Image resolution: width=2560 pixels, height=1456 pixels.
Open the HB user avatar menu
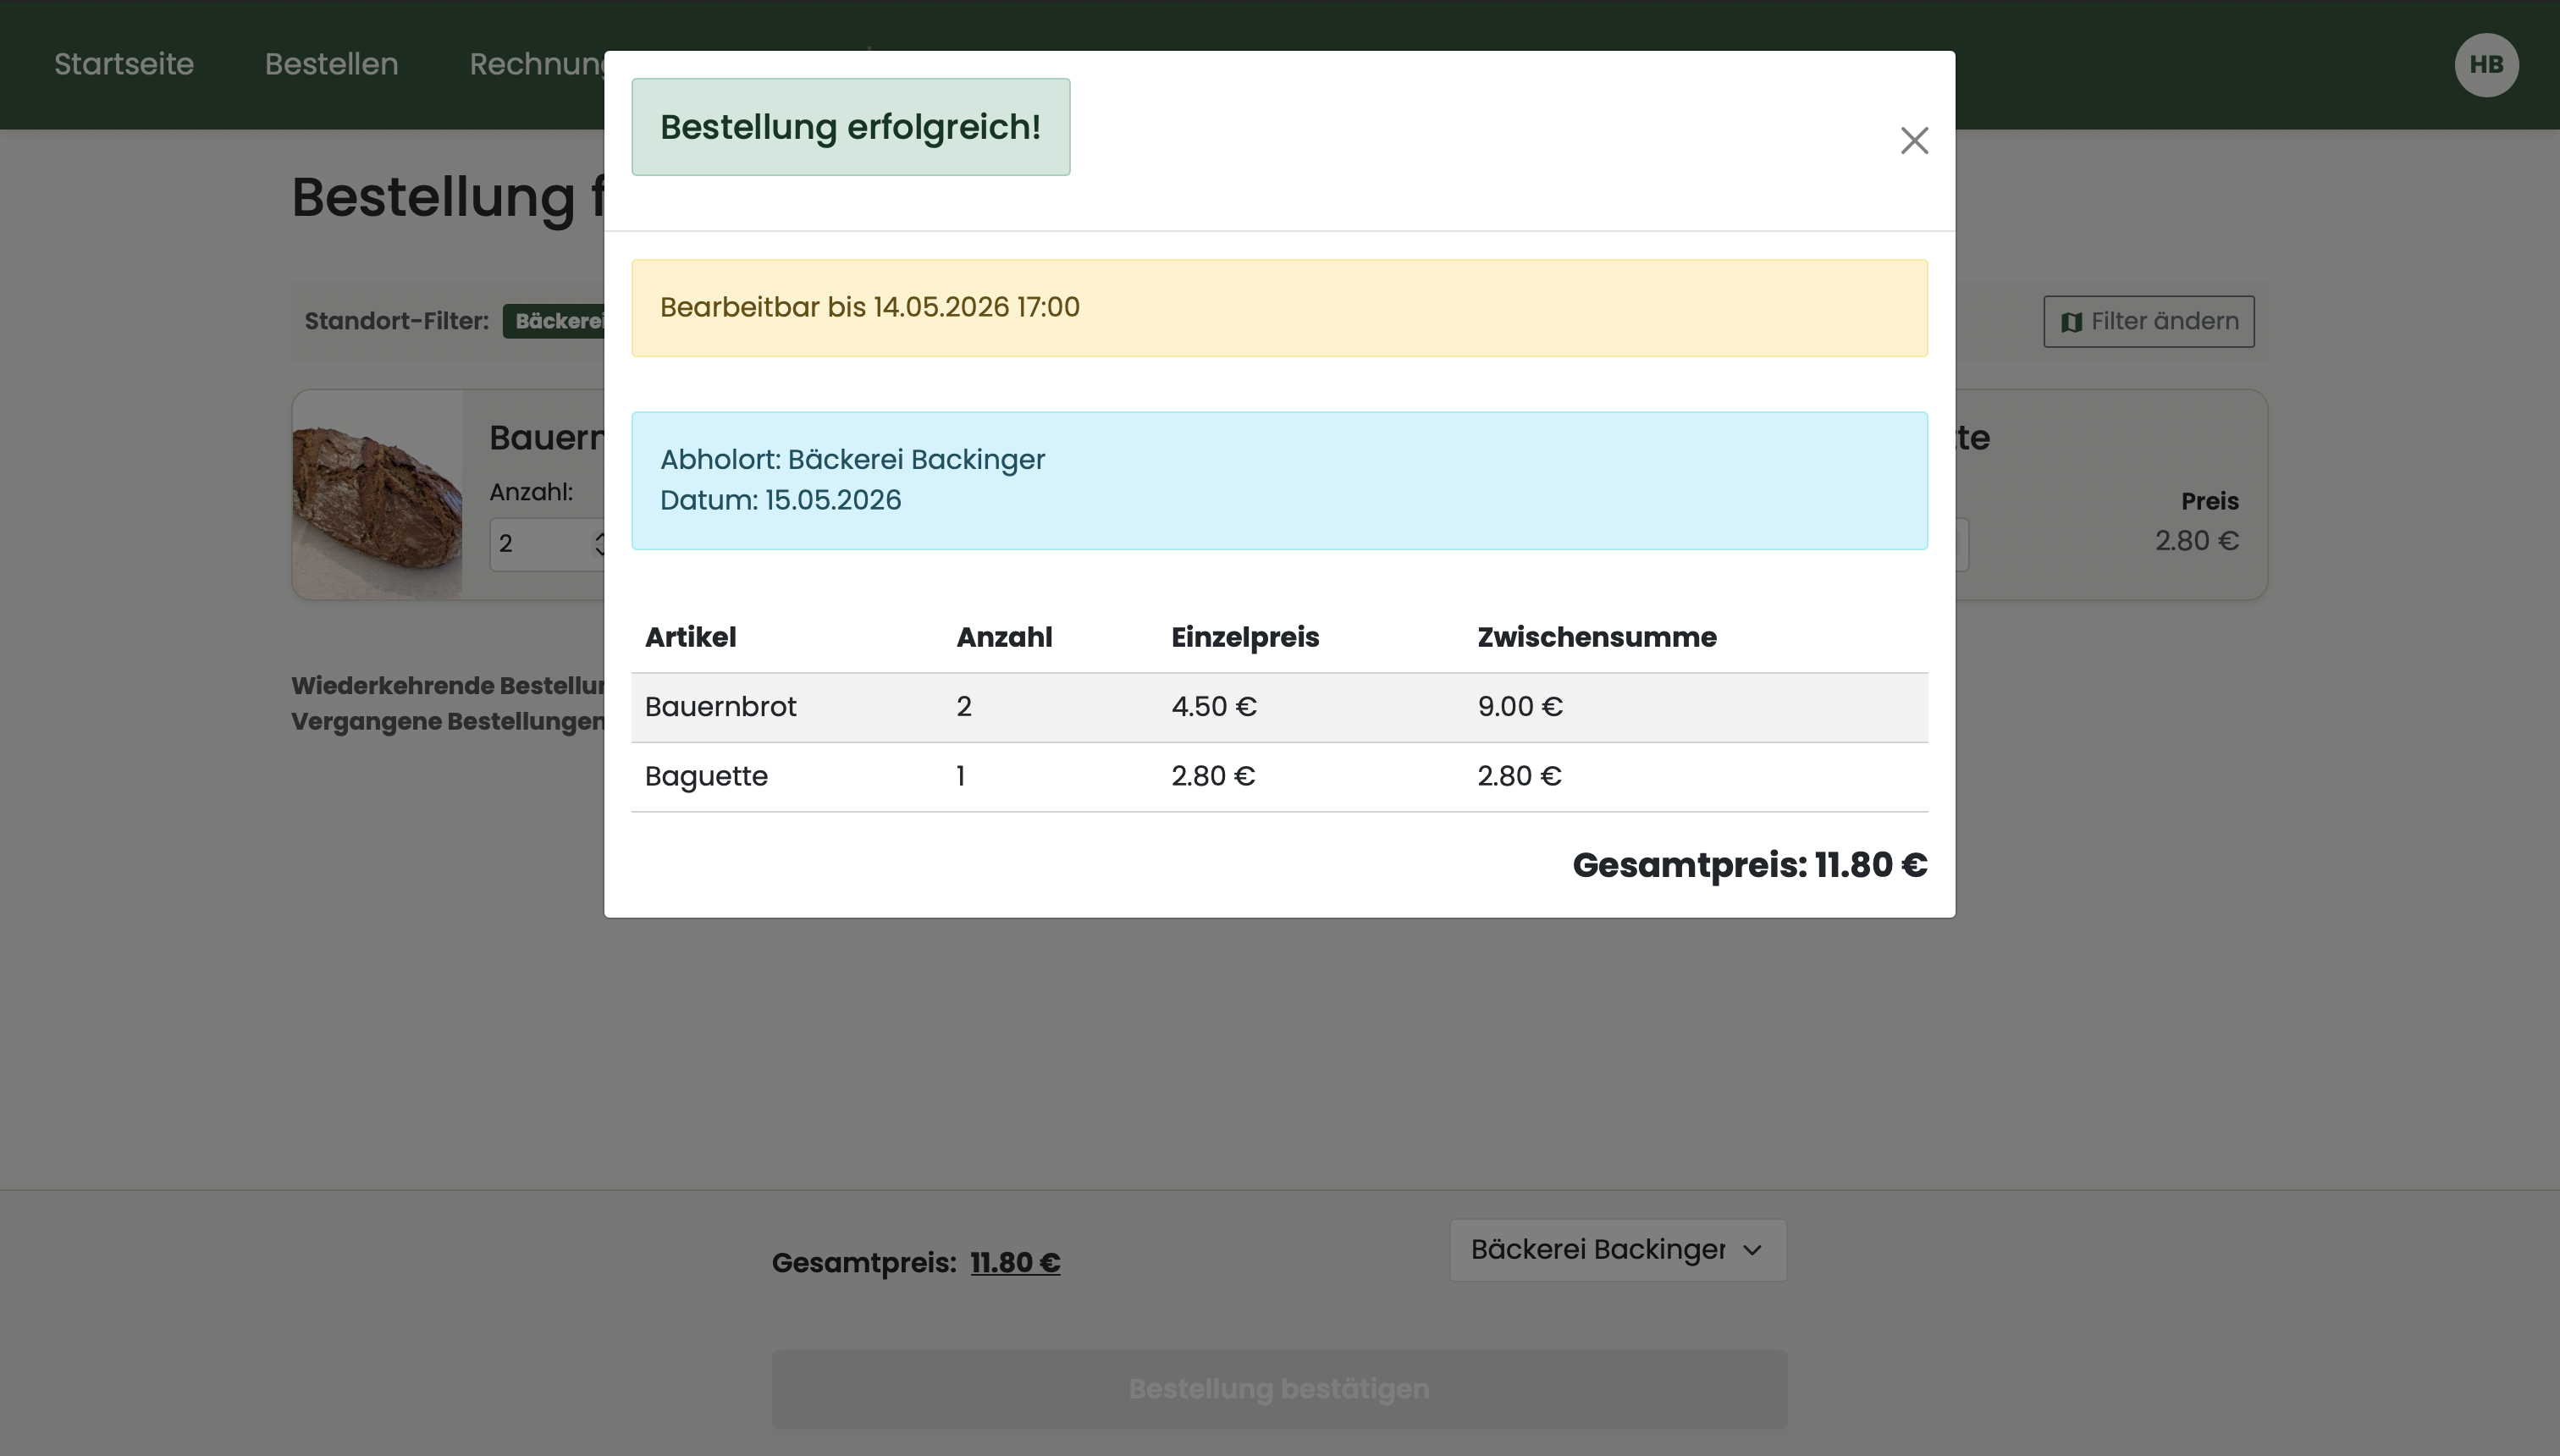(x=2486, y=65)
